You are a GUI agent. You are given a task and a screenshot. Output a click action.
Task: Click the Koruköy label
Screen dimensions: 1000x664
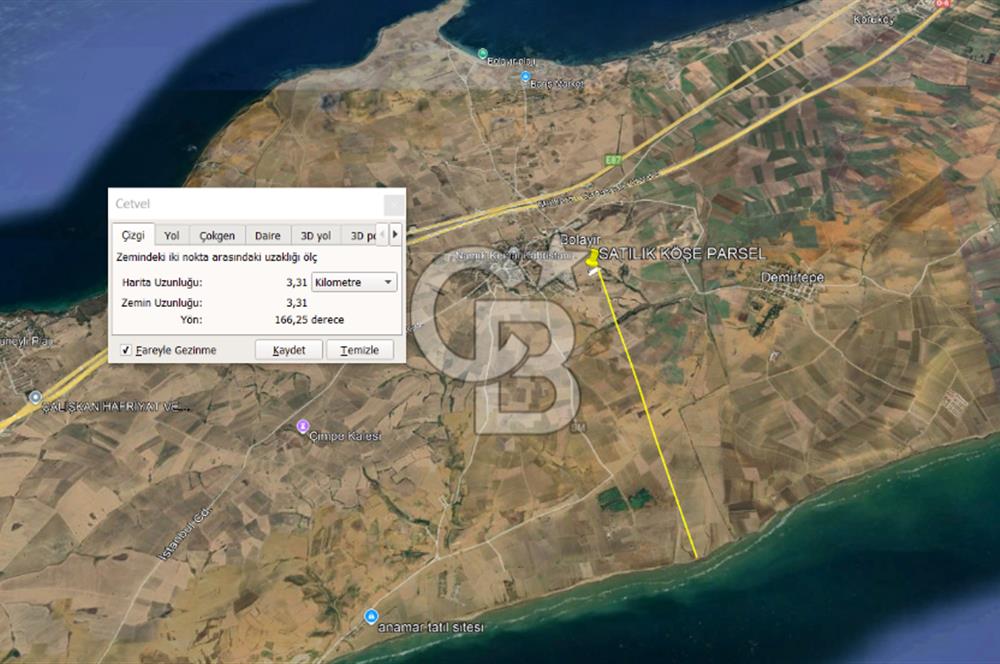pos(874,20)
